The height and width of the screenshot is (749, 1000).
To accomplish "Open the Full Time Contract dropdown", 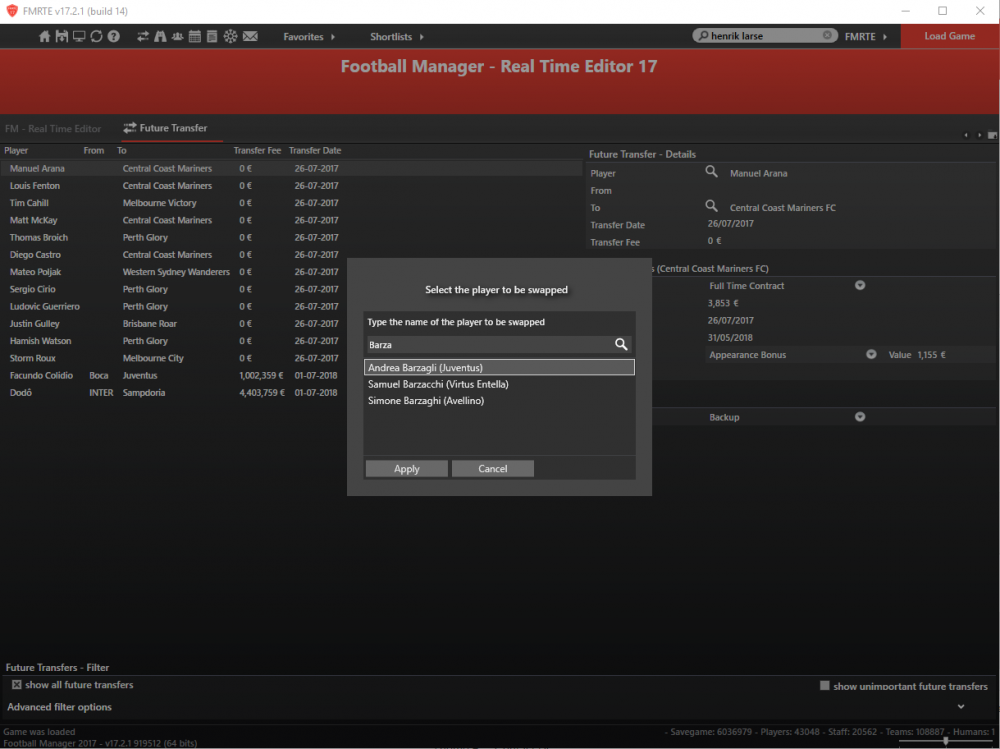I will click(x=860, y=285).
